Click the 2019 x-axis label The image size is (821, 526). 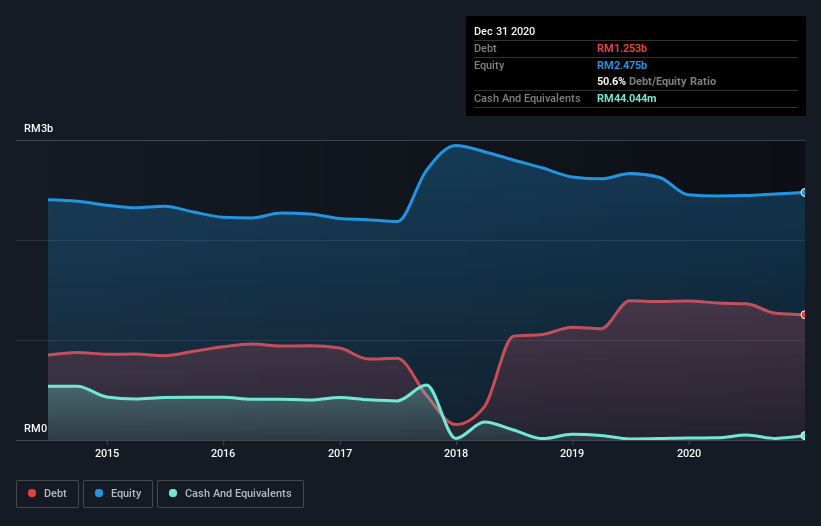[572, 453]
